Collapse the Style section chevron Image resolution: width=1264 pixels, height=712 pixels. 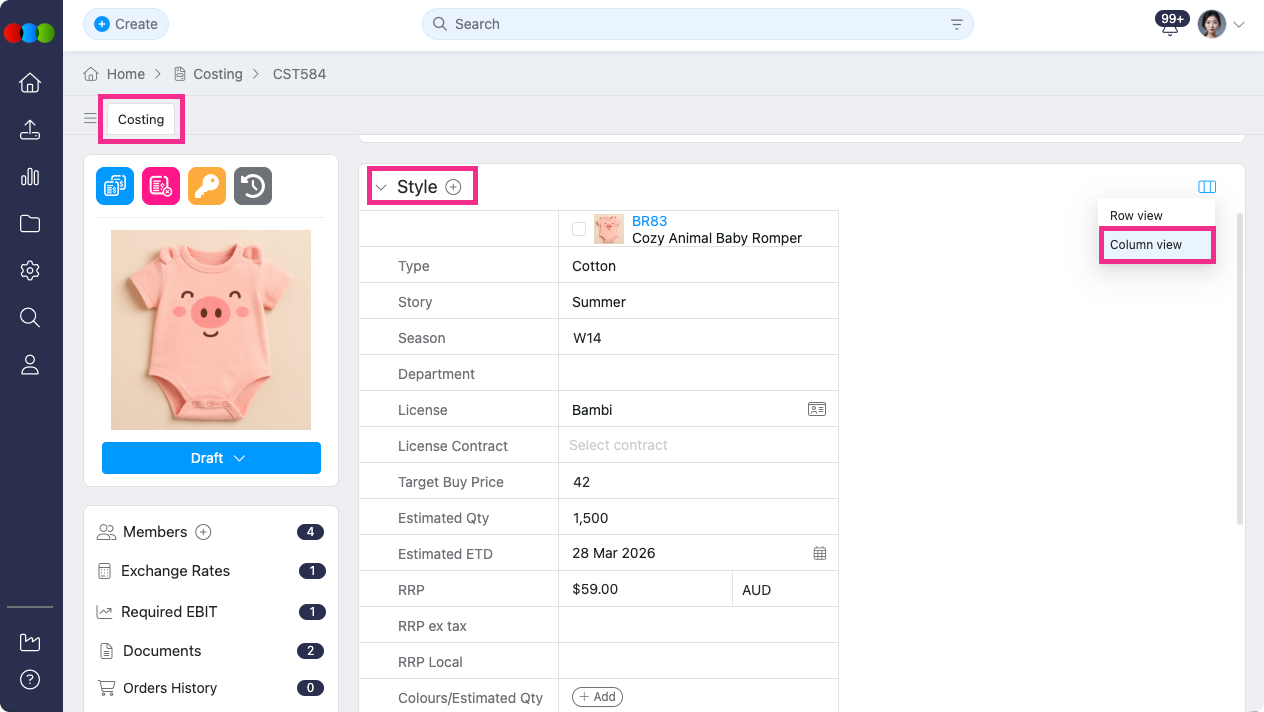click(381, 187)
